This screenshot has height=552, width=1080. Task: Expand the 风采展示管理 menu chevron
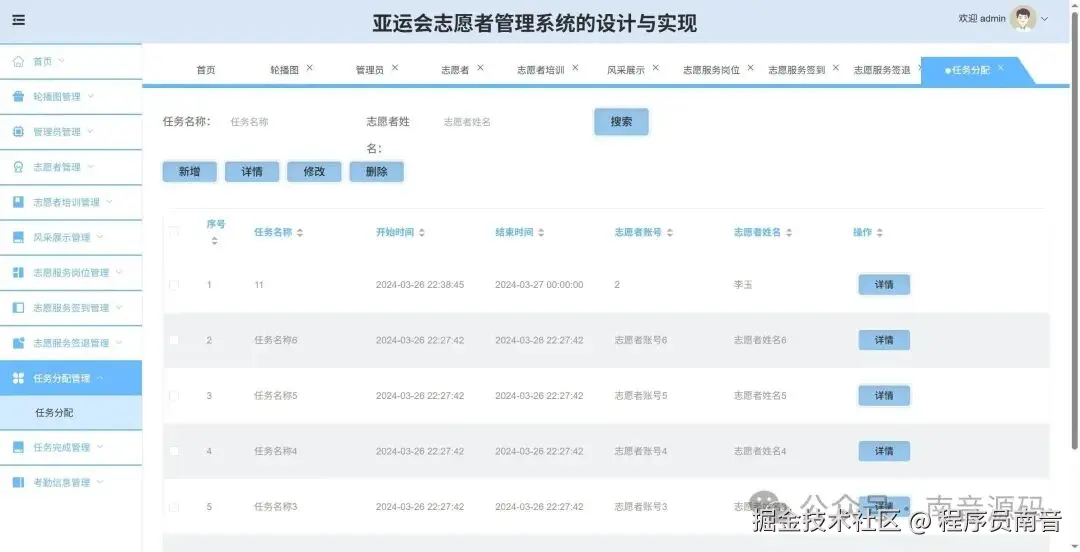tap(100, 236)
